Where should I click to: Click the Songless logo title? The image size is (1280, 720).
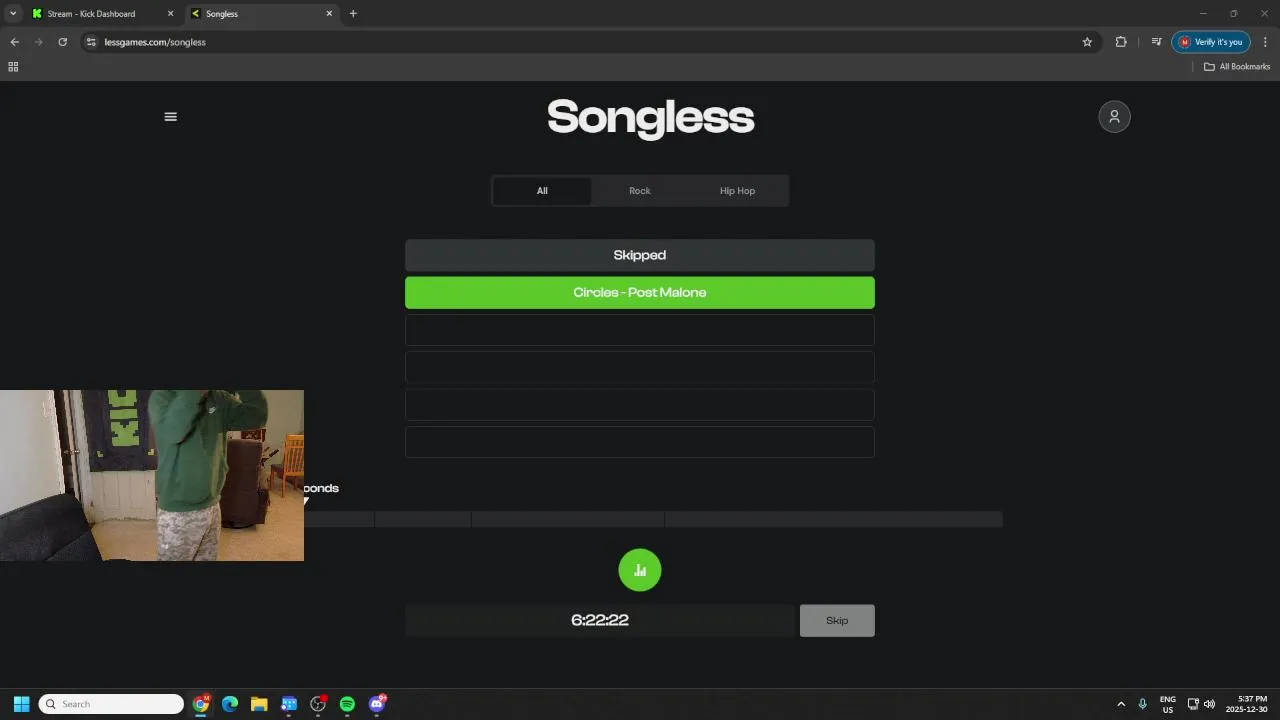click(x=650, y=118)
